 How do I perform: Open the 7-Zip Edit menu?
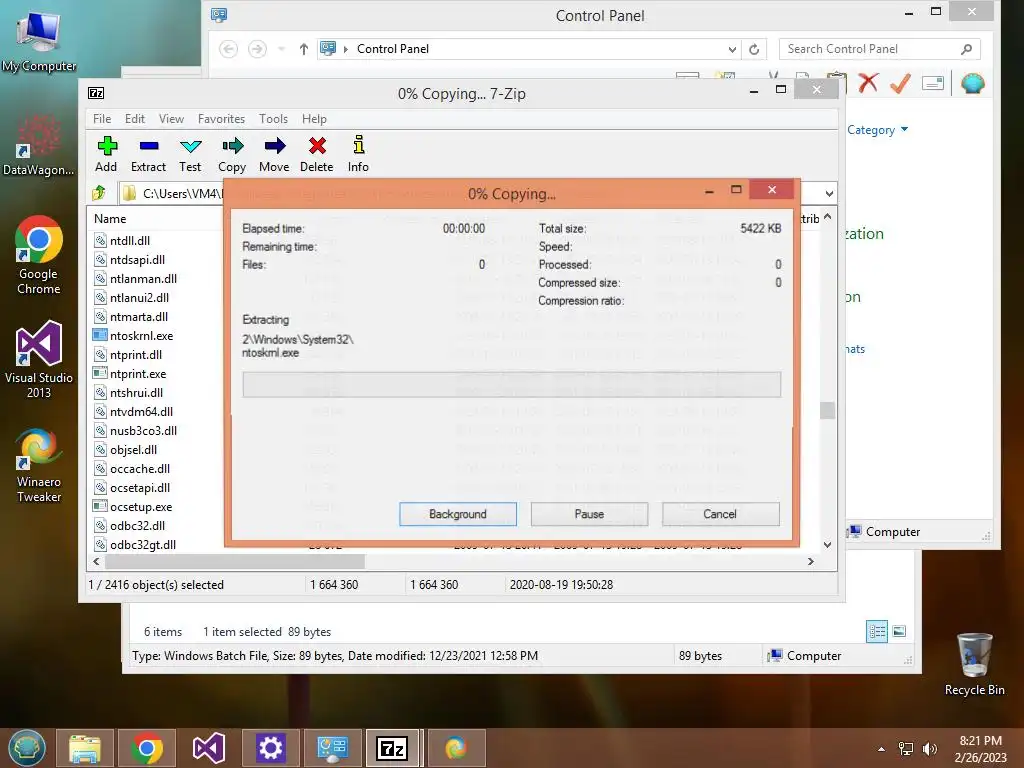[x=135, y=119]
